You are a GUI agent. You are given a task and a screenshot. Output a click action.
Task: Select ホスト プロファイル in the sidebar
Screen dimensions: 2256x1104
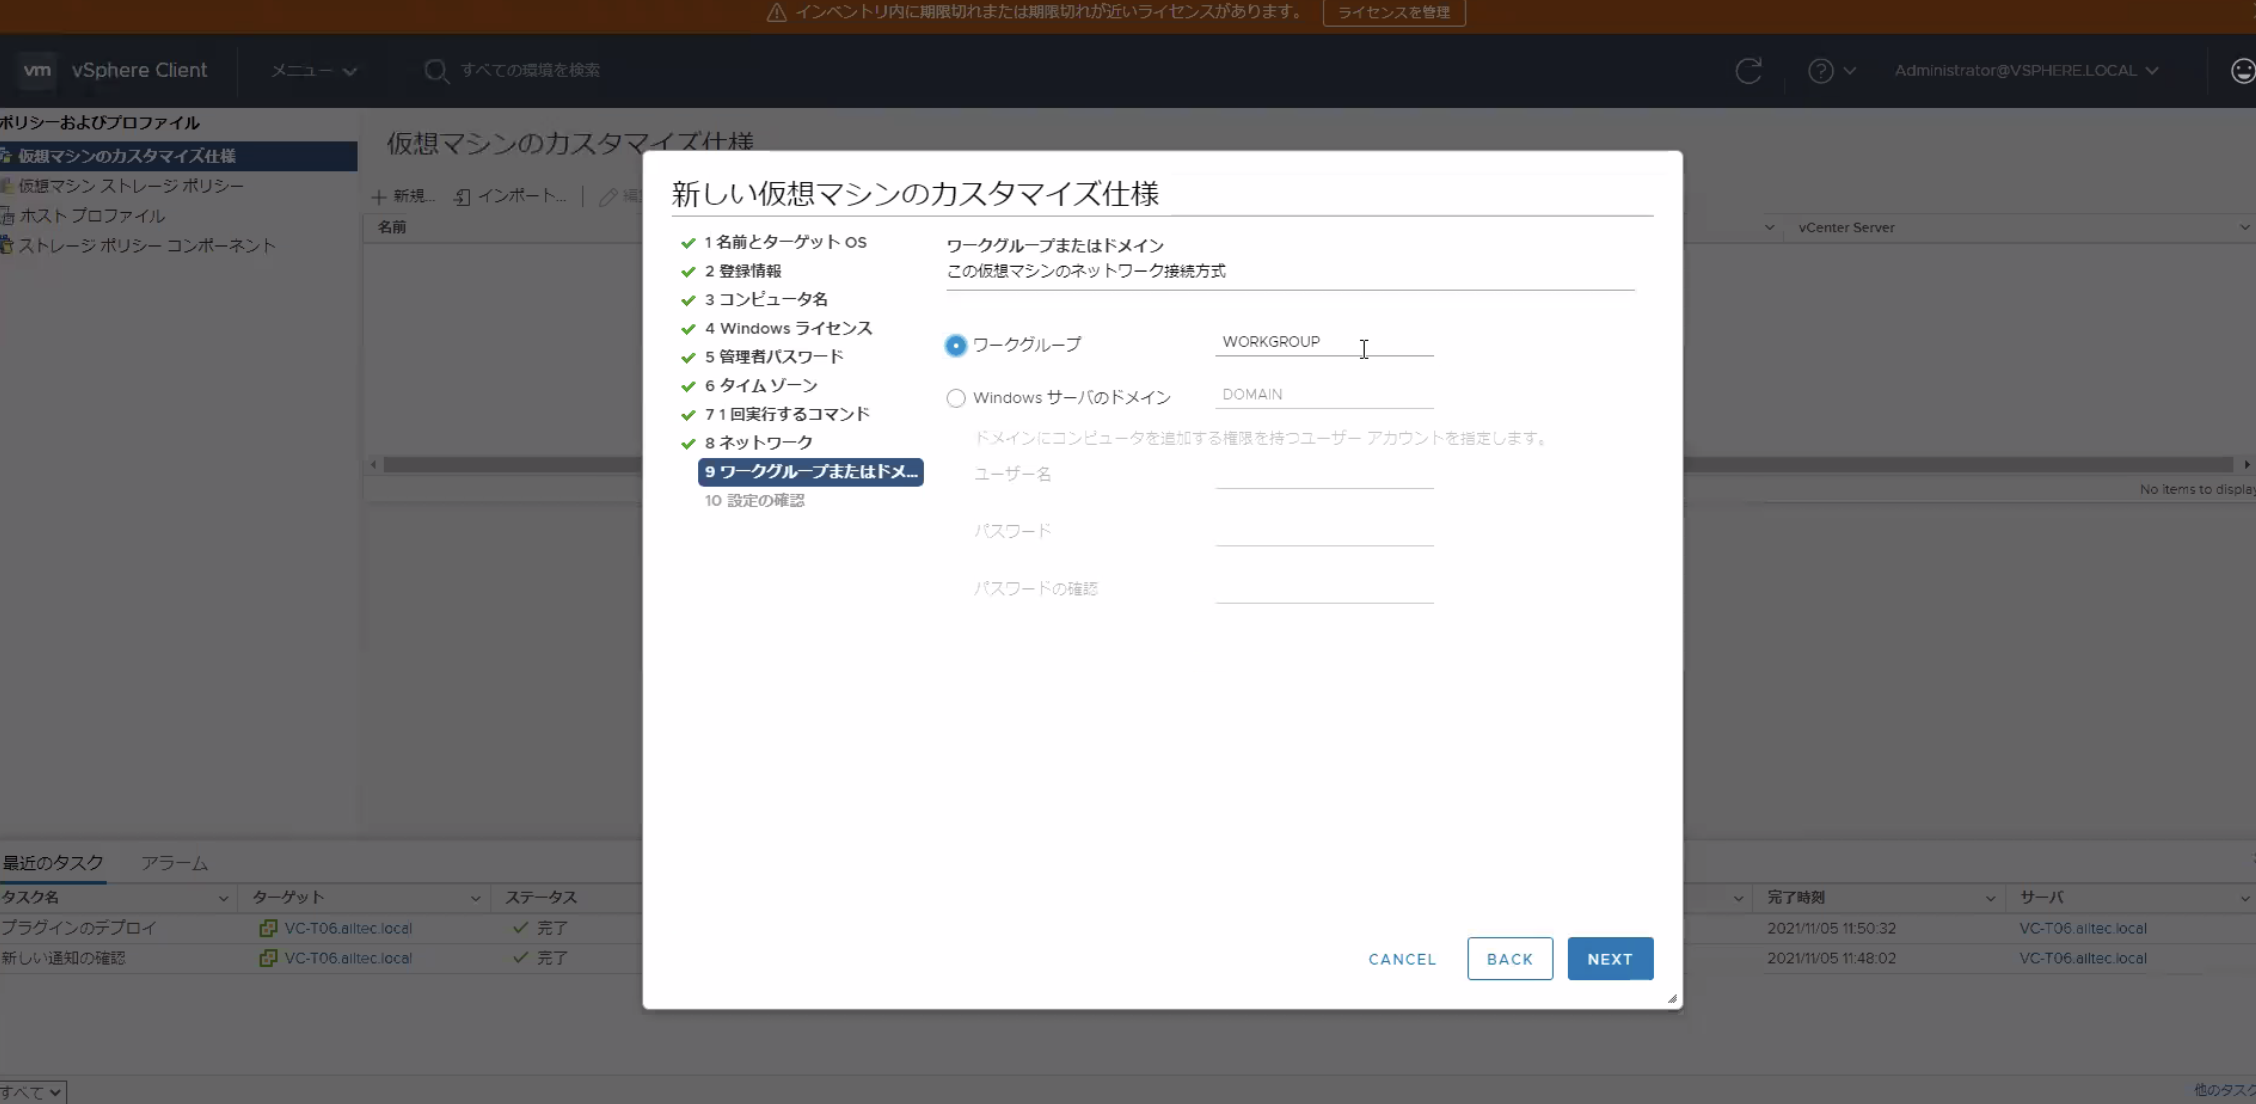click(92, 215)
